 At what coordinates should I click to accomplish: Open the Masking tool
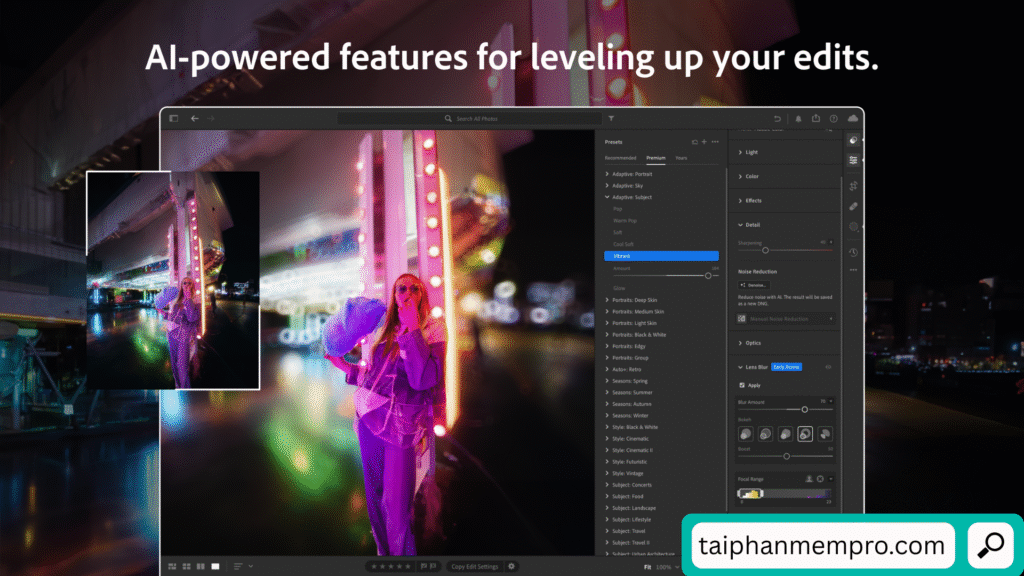coord(853,227)
